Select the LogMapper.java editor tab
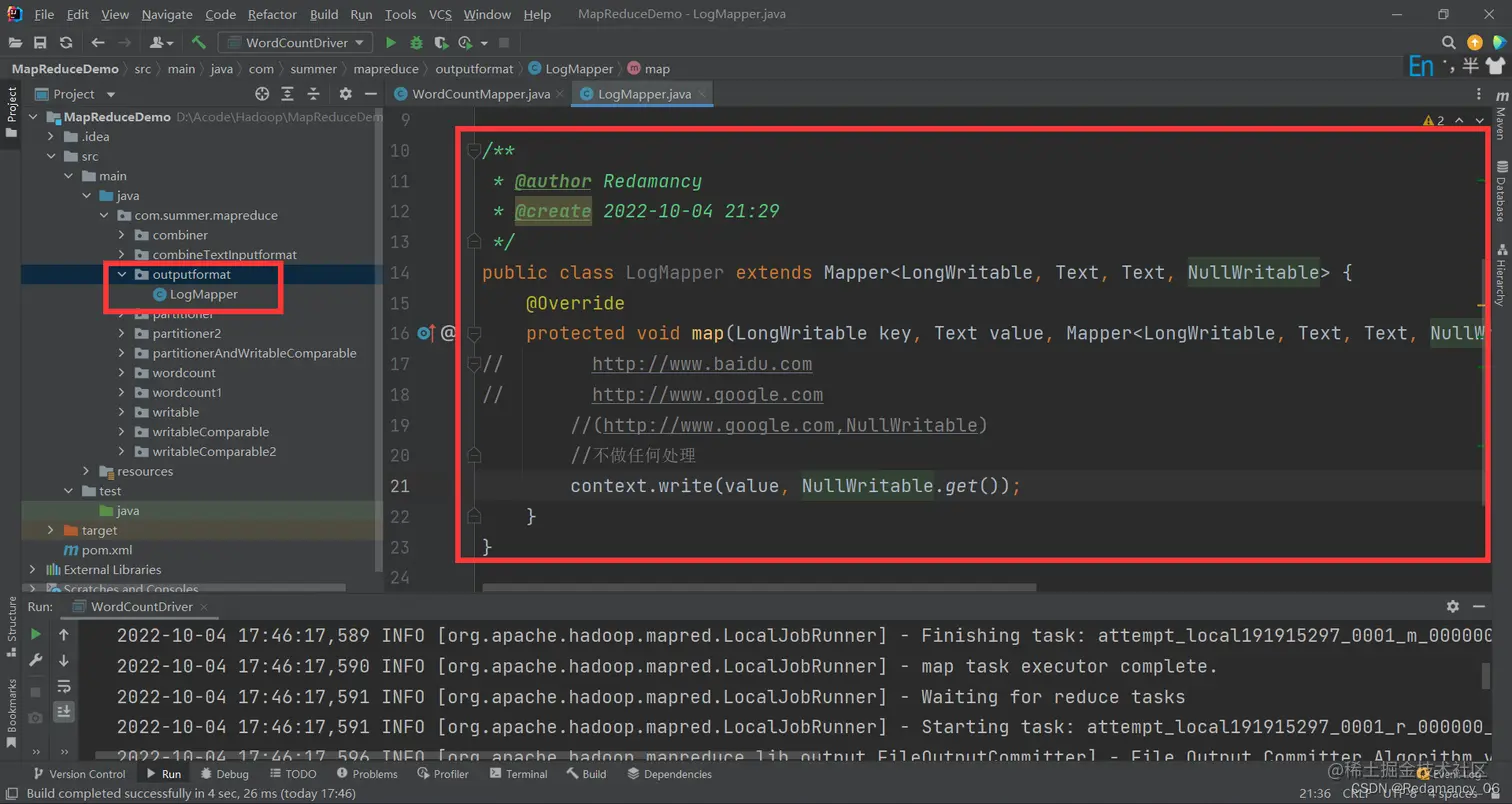 [x=643, y=94]
